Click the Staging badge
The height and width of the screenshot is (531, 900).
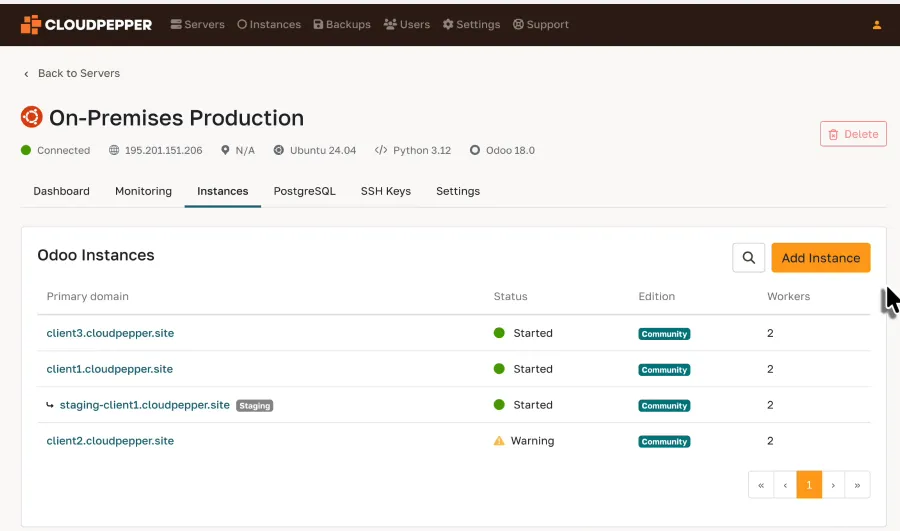tap(255, 406)
